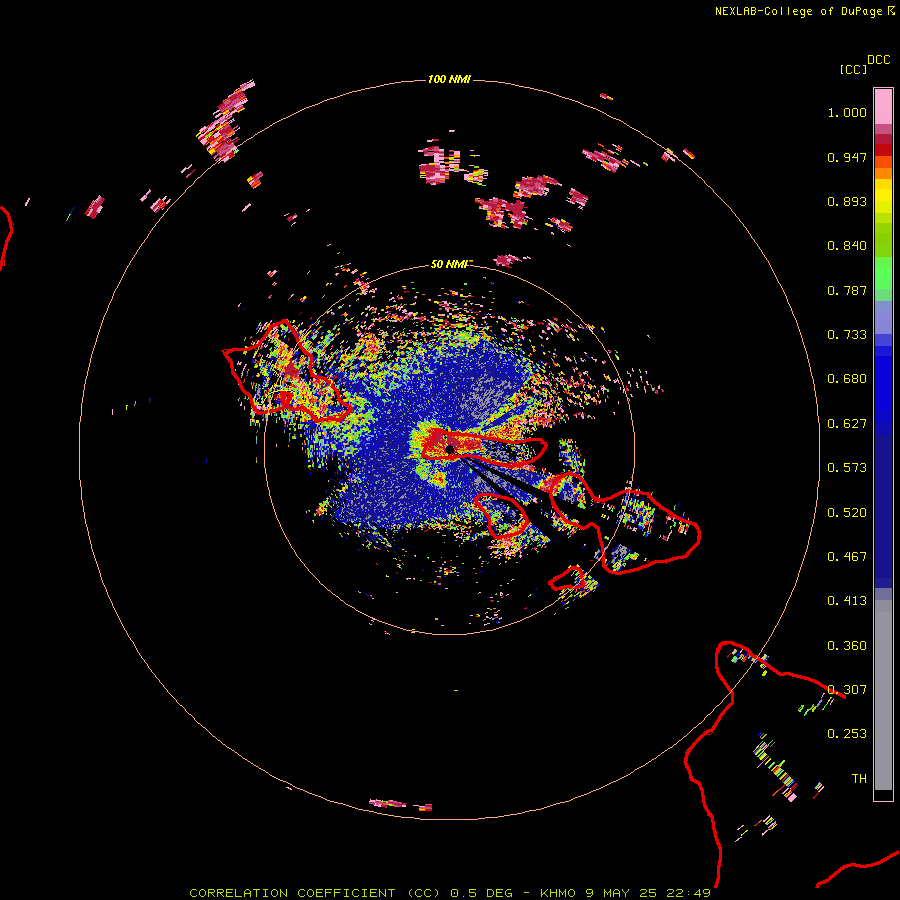Click the pink top segment of color bar

coord(883,107)
